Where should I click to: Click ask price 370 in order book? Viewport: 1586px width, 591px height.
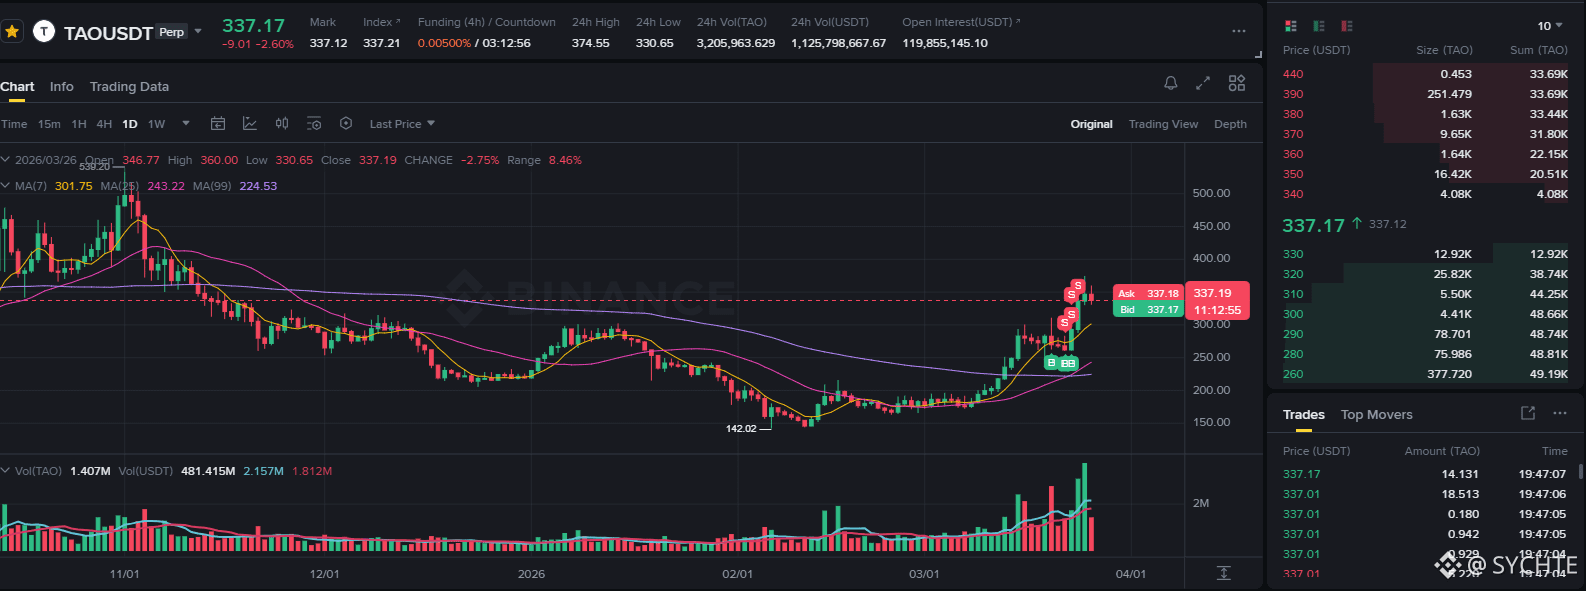click(1293, 134)
